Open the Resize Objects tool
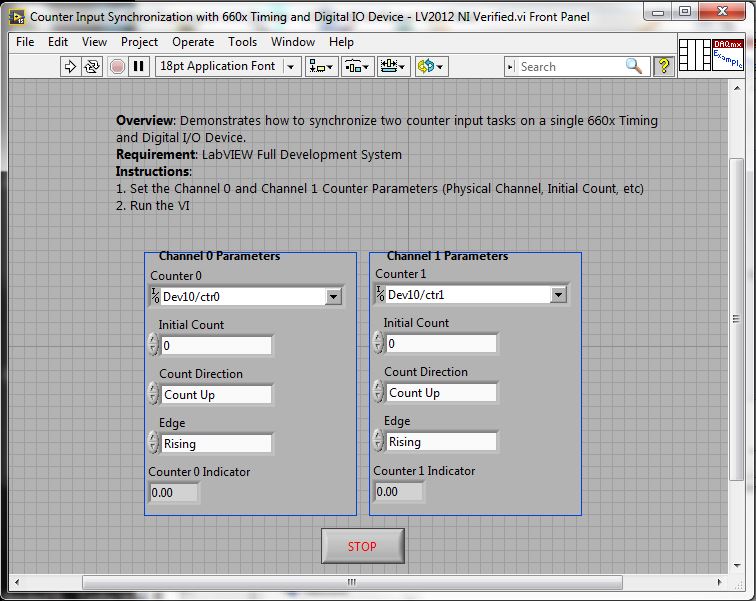The image size is (756, 601). [393, 66]
